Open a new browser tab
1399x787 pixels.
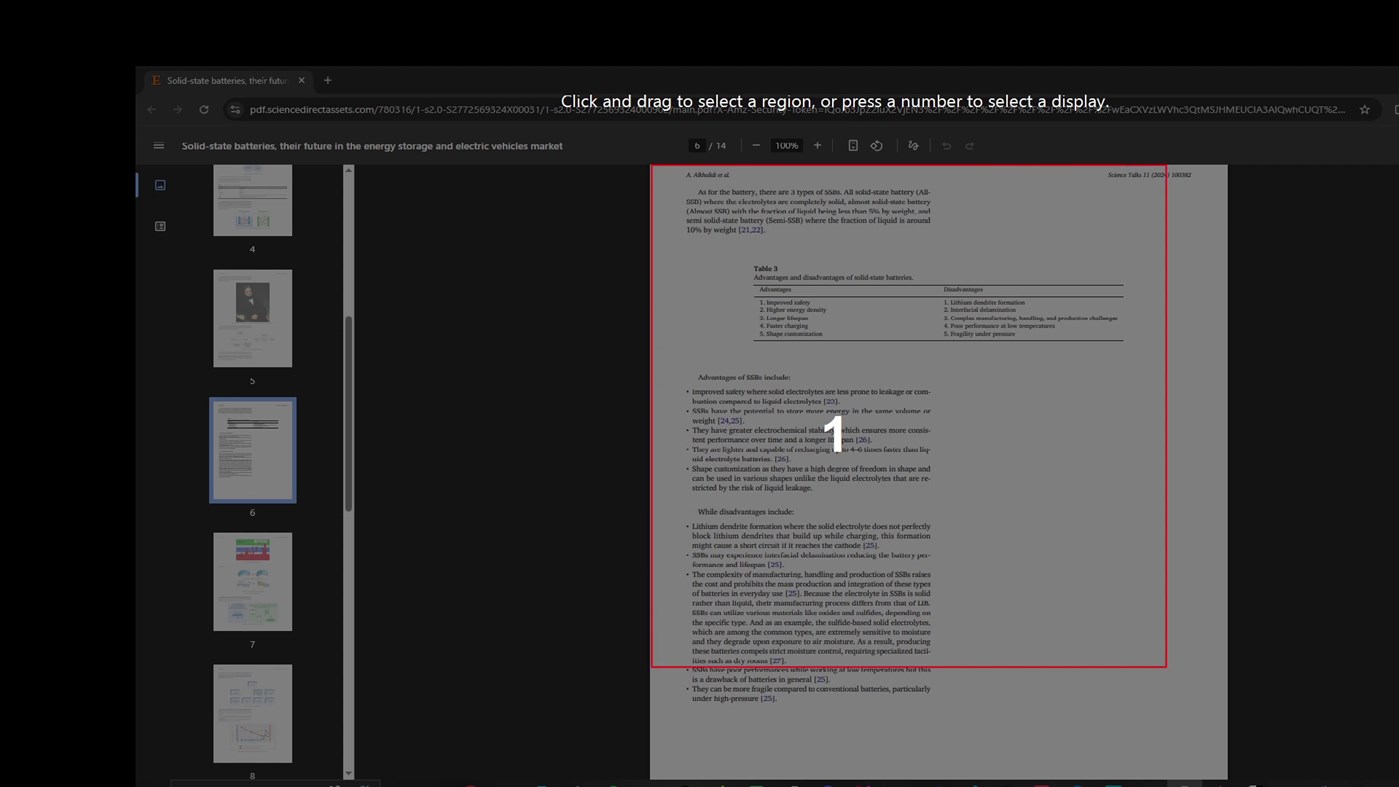tap(327, 80)
